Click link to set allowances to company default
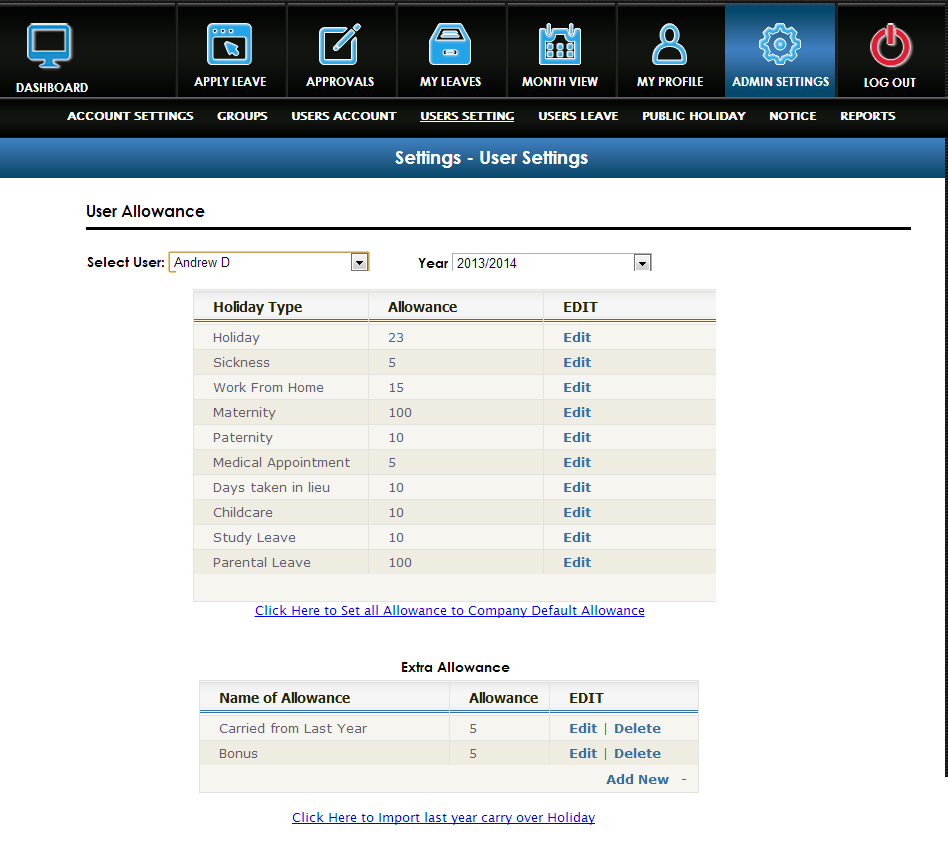This screenshot has height=866, width=948. tap(449, 611)
